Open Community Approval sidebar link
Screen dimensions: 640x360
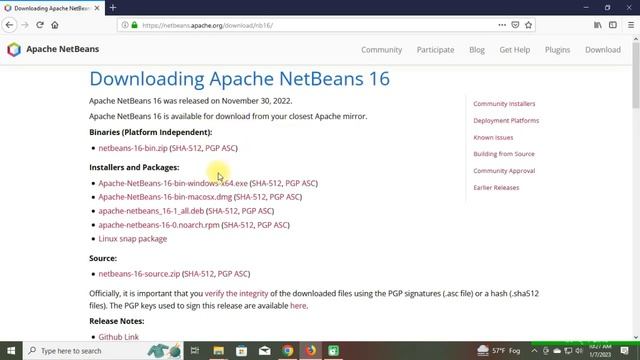(x=504, y=171)
